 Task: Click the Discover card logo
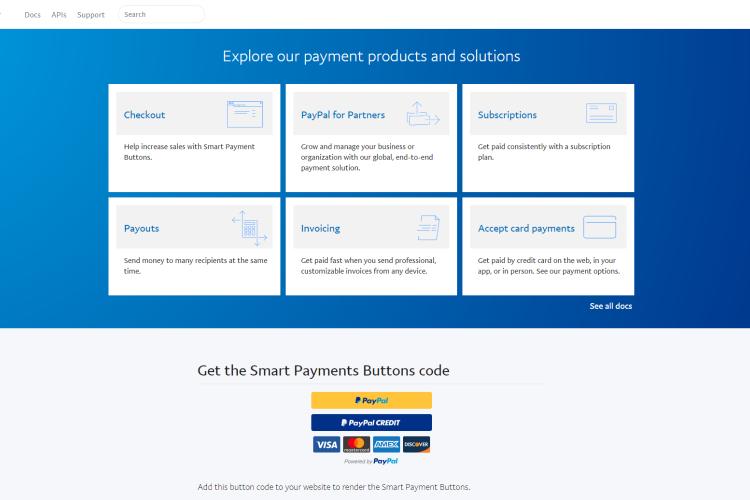pyautogui.click(x=416, y=444)
